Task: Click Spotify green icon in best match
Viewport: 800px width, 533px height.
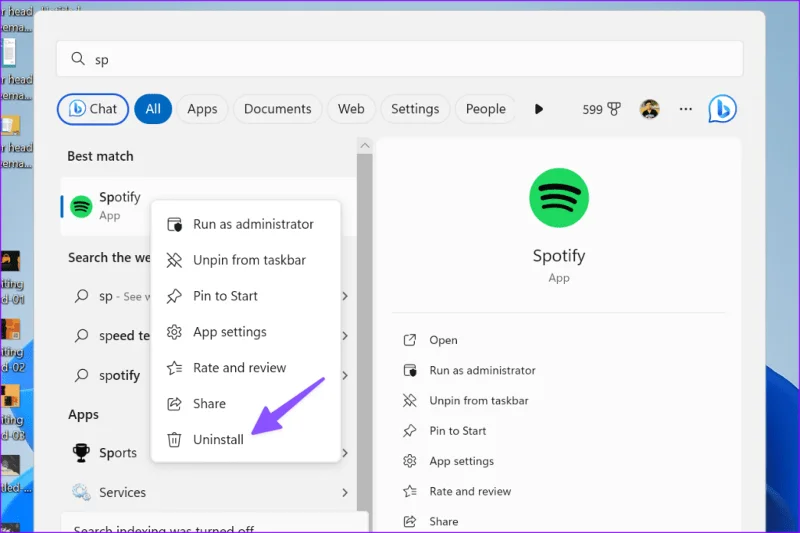Action: click(x=81, y=207)
